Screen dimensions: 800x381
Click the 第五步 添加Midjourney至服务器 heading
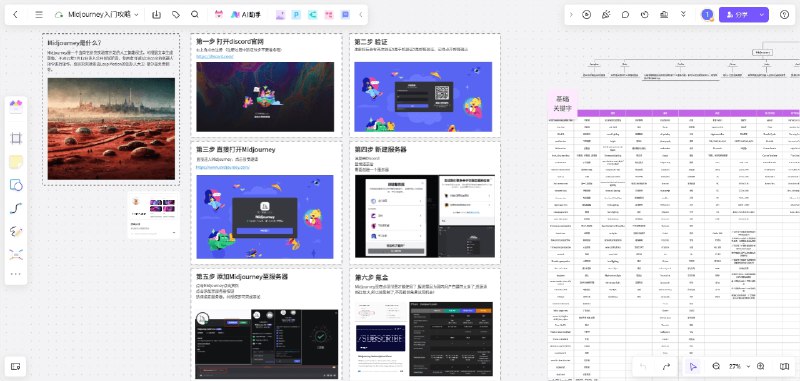point(242,276)
